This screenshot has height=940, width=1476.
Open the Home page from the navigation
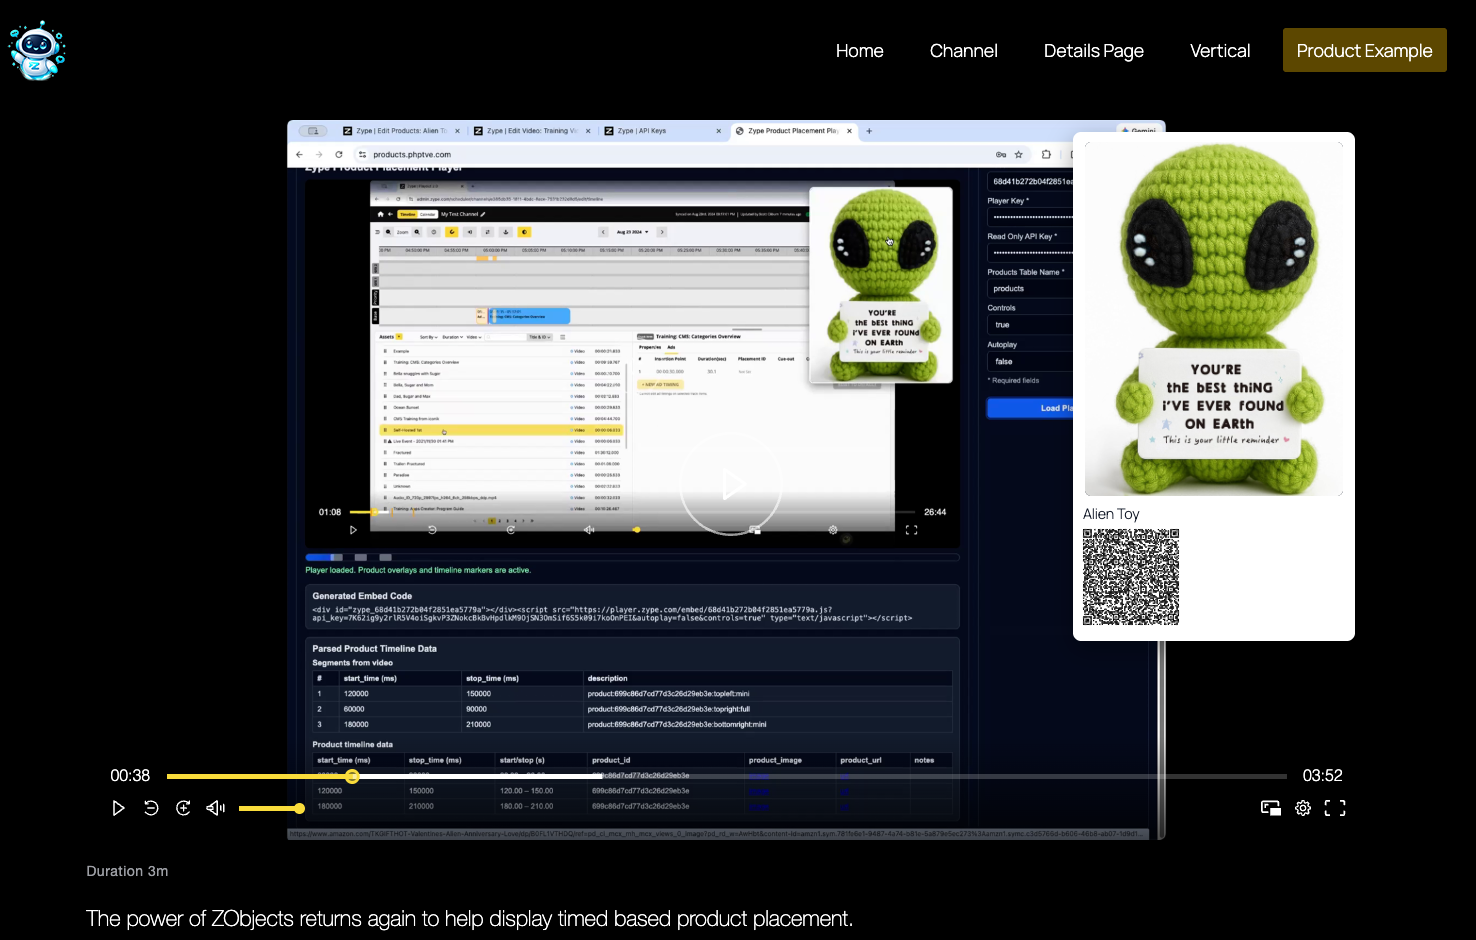859,51
